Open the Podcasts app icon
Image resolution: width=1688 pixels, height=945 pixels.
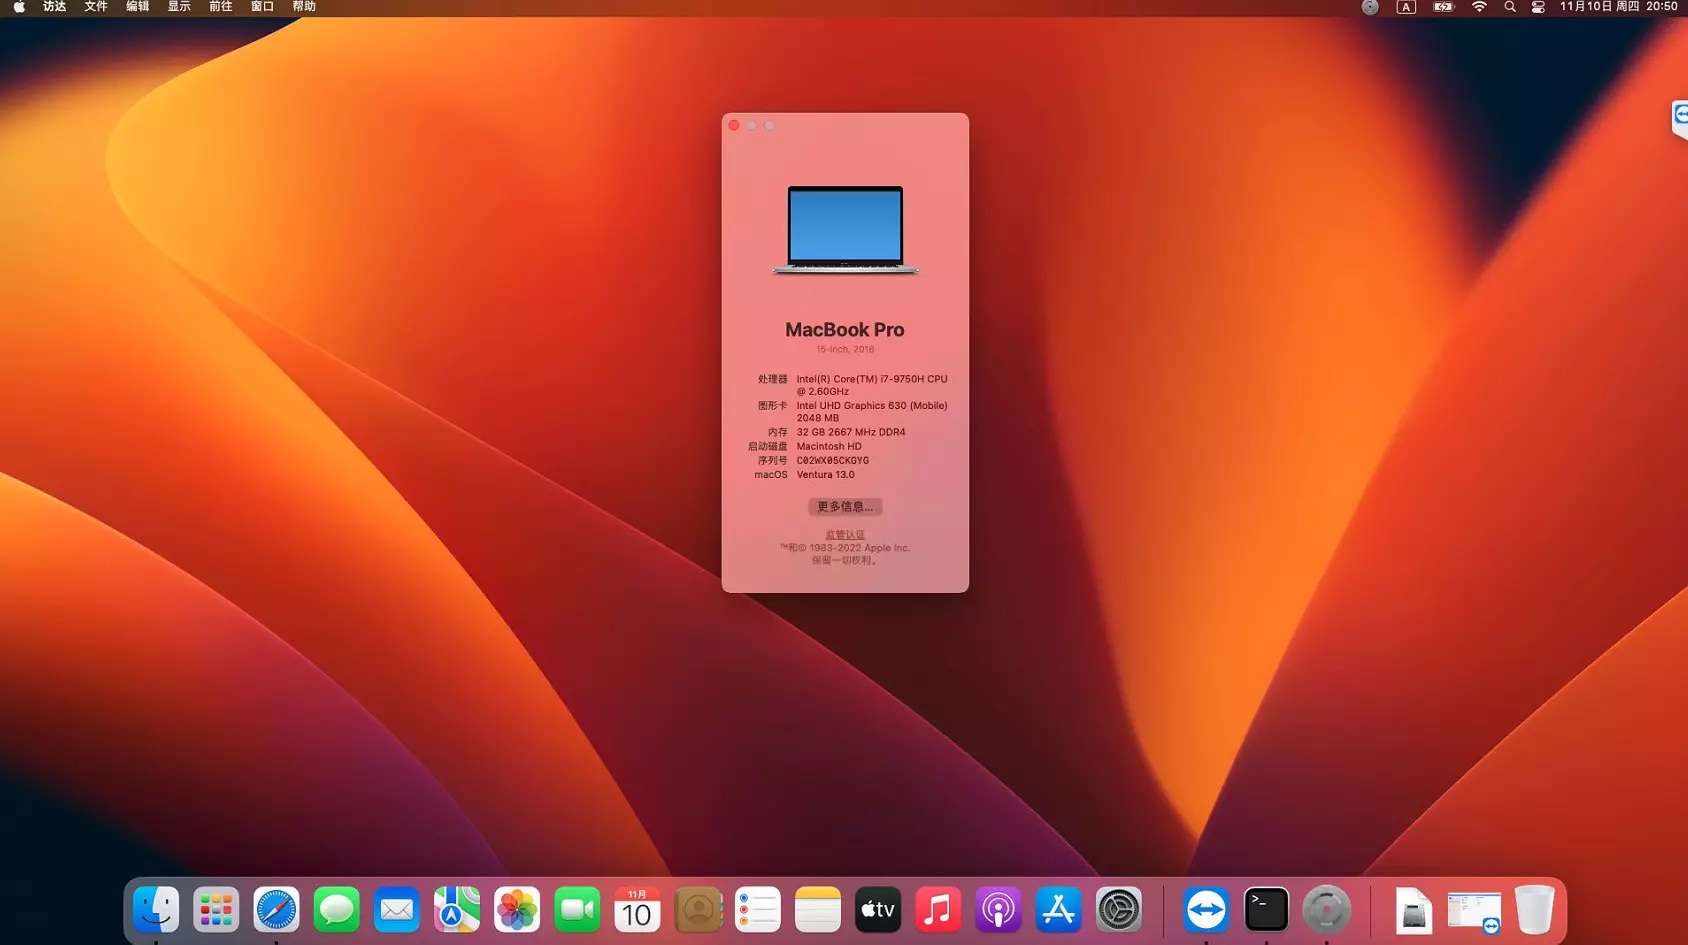click(x=998, y=910)
